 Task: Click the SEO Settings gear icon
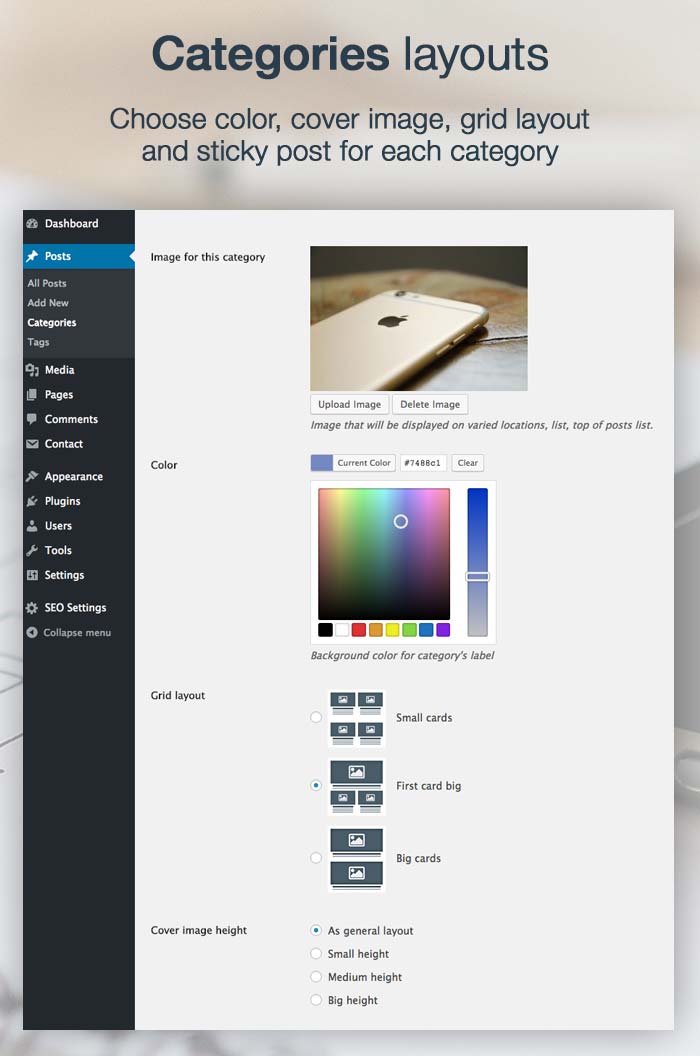(32, 607)
